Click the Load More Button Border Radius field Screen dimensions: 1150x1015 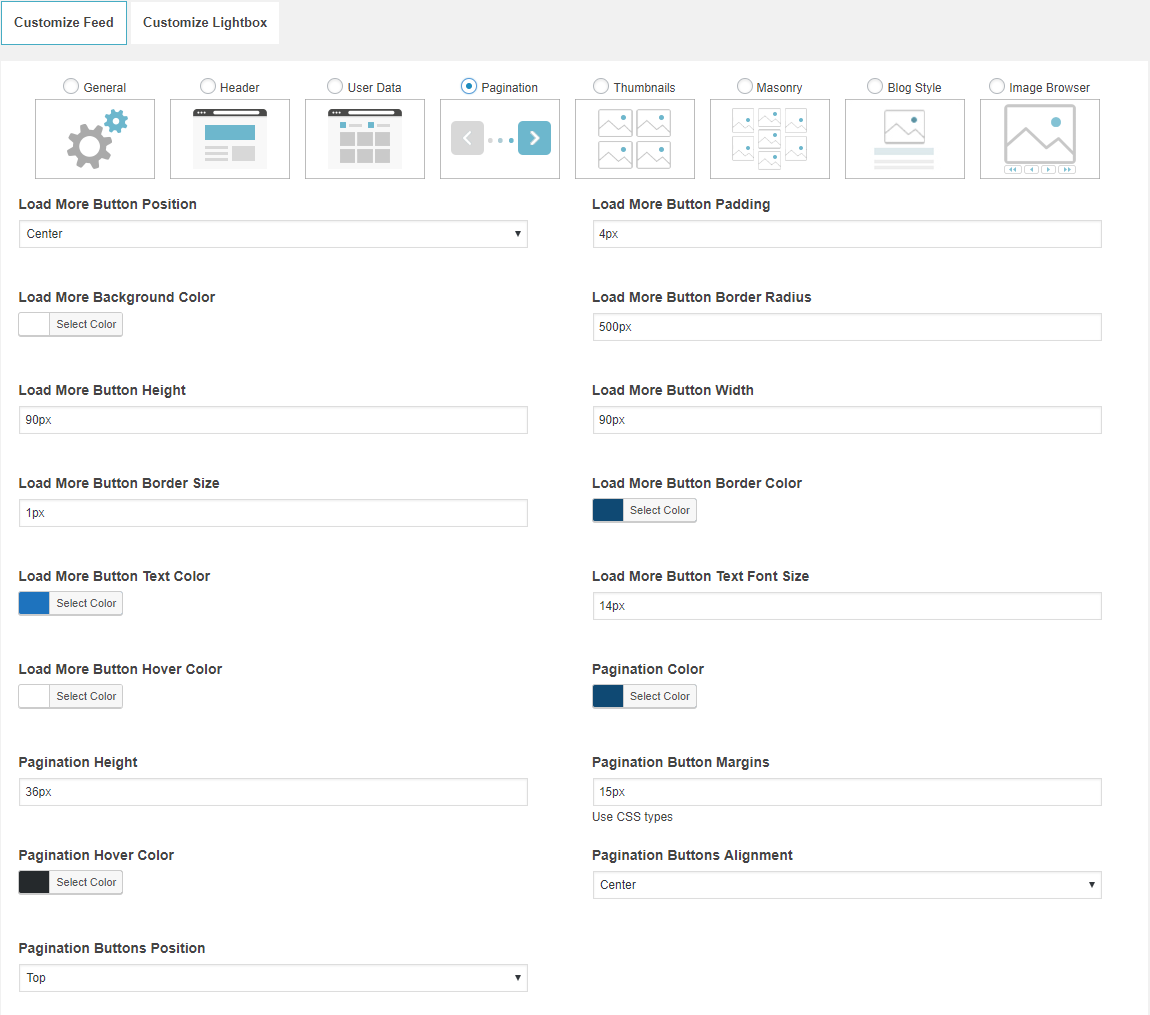coord(847,327)
